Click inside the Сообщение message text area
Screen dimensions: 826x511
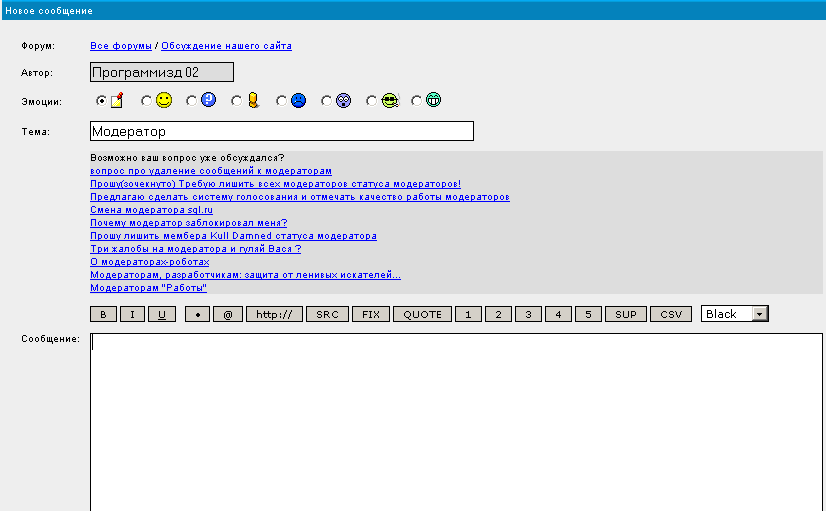[456, 420]
